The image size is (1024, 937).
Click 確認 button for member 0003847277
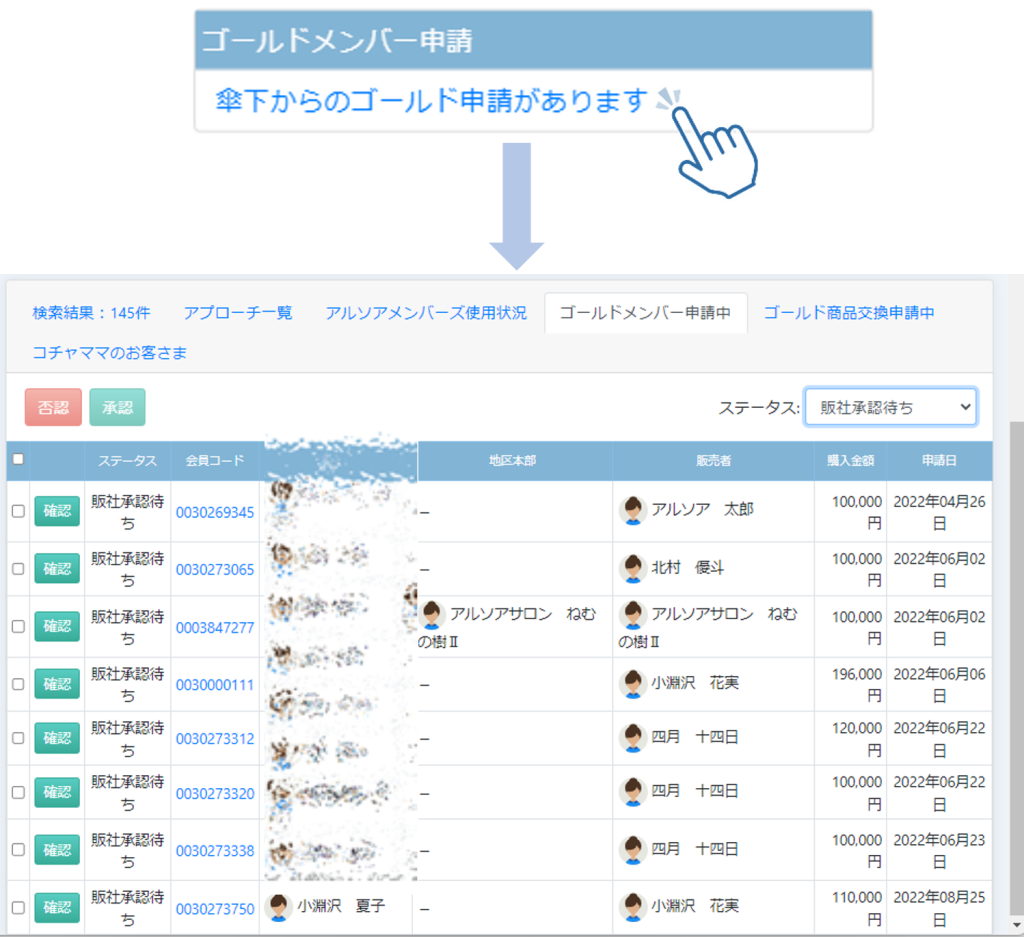(x=57, y=626)
